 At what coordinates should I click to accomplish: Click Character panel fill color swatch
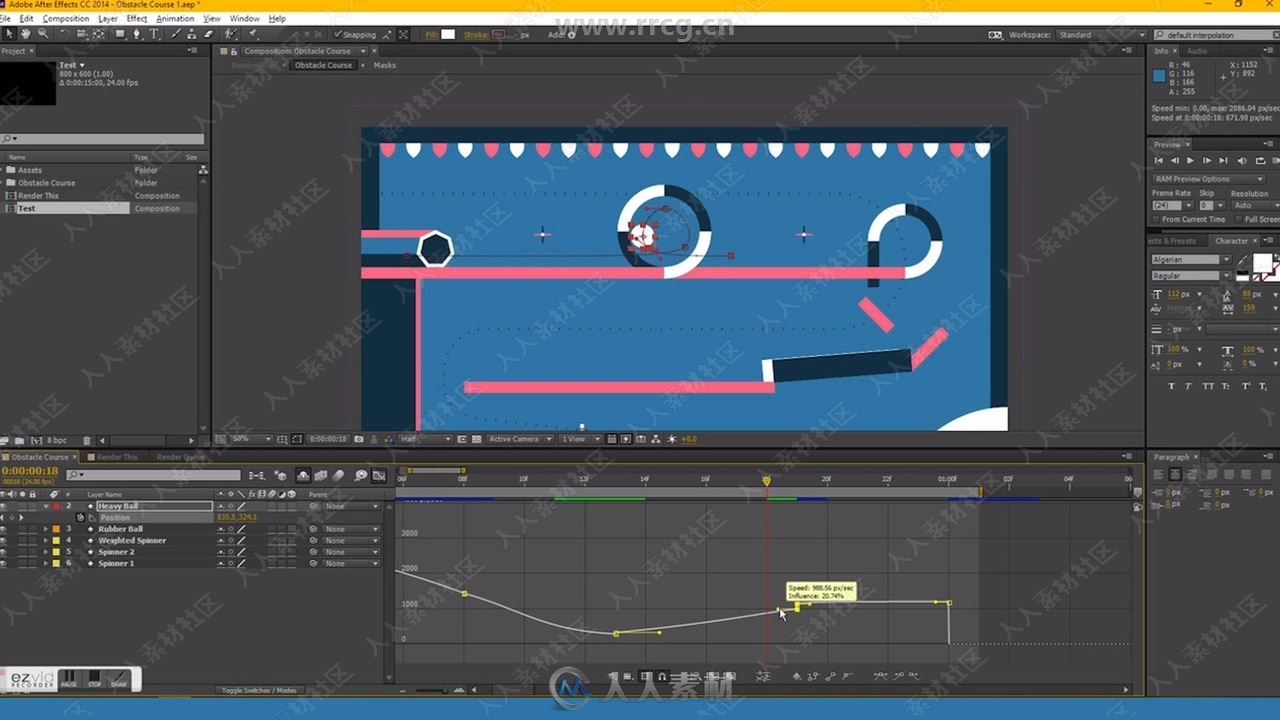pos(1262,263)
